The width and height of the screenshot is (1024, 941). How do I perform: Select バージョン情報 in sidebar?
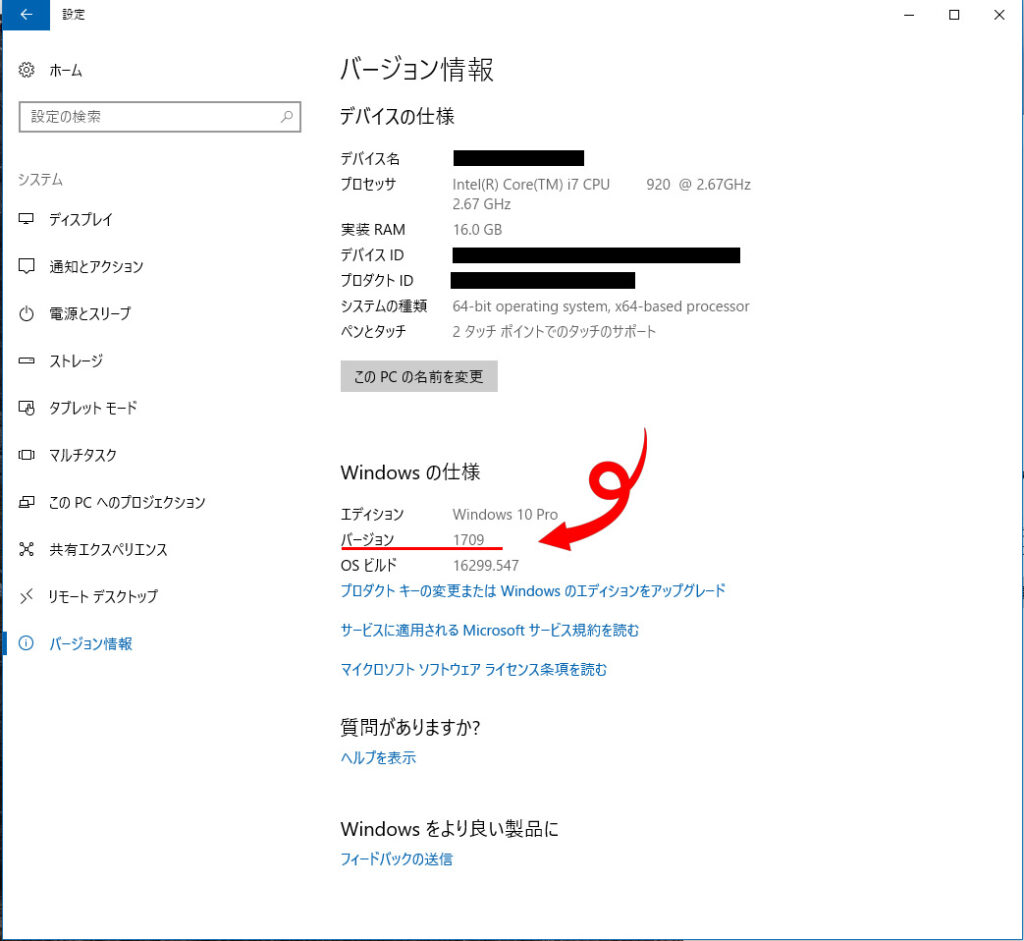91,644
